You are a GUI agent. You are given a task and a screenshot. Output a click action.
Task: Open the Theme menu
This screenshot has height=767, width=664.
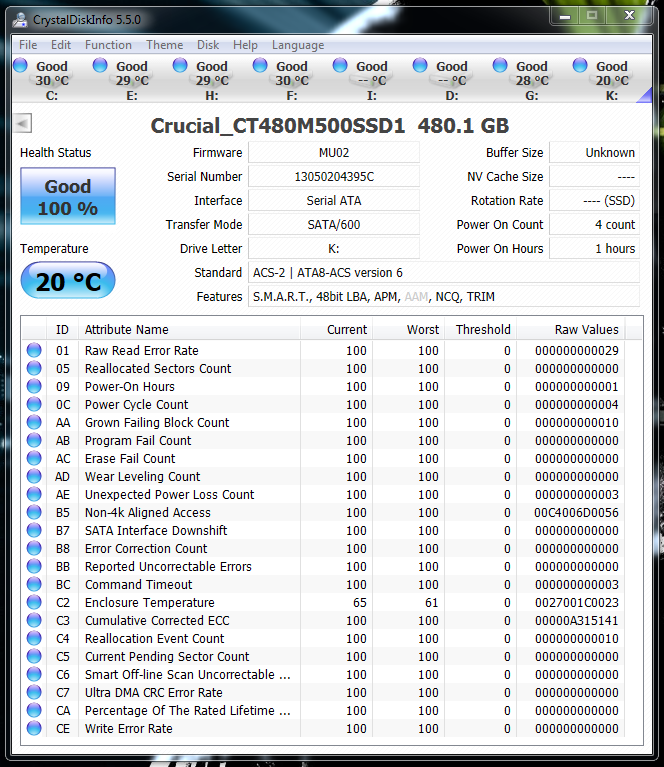tap(164, 45)
